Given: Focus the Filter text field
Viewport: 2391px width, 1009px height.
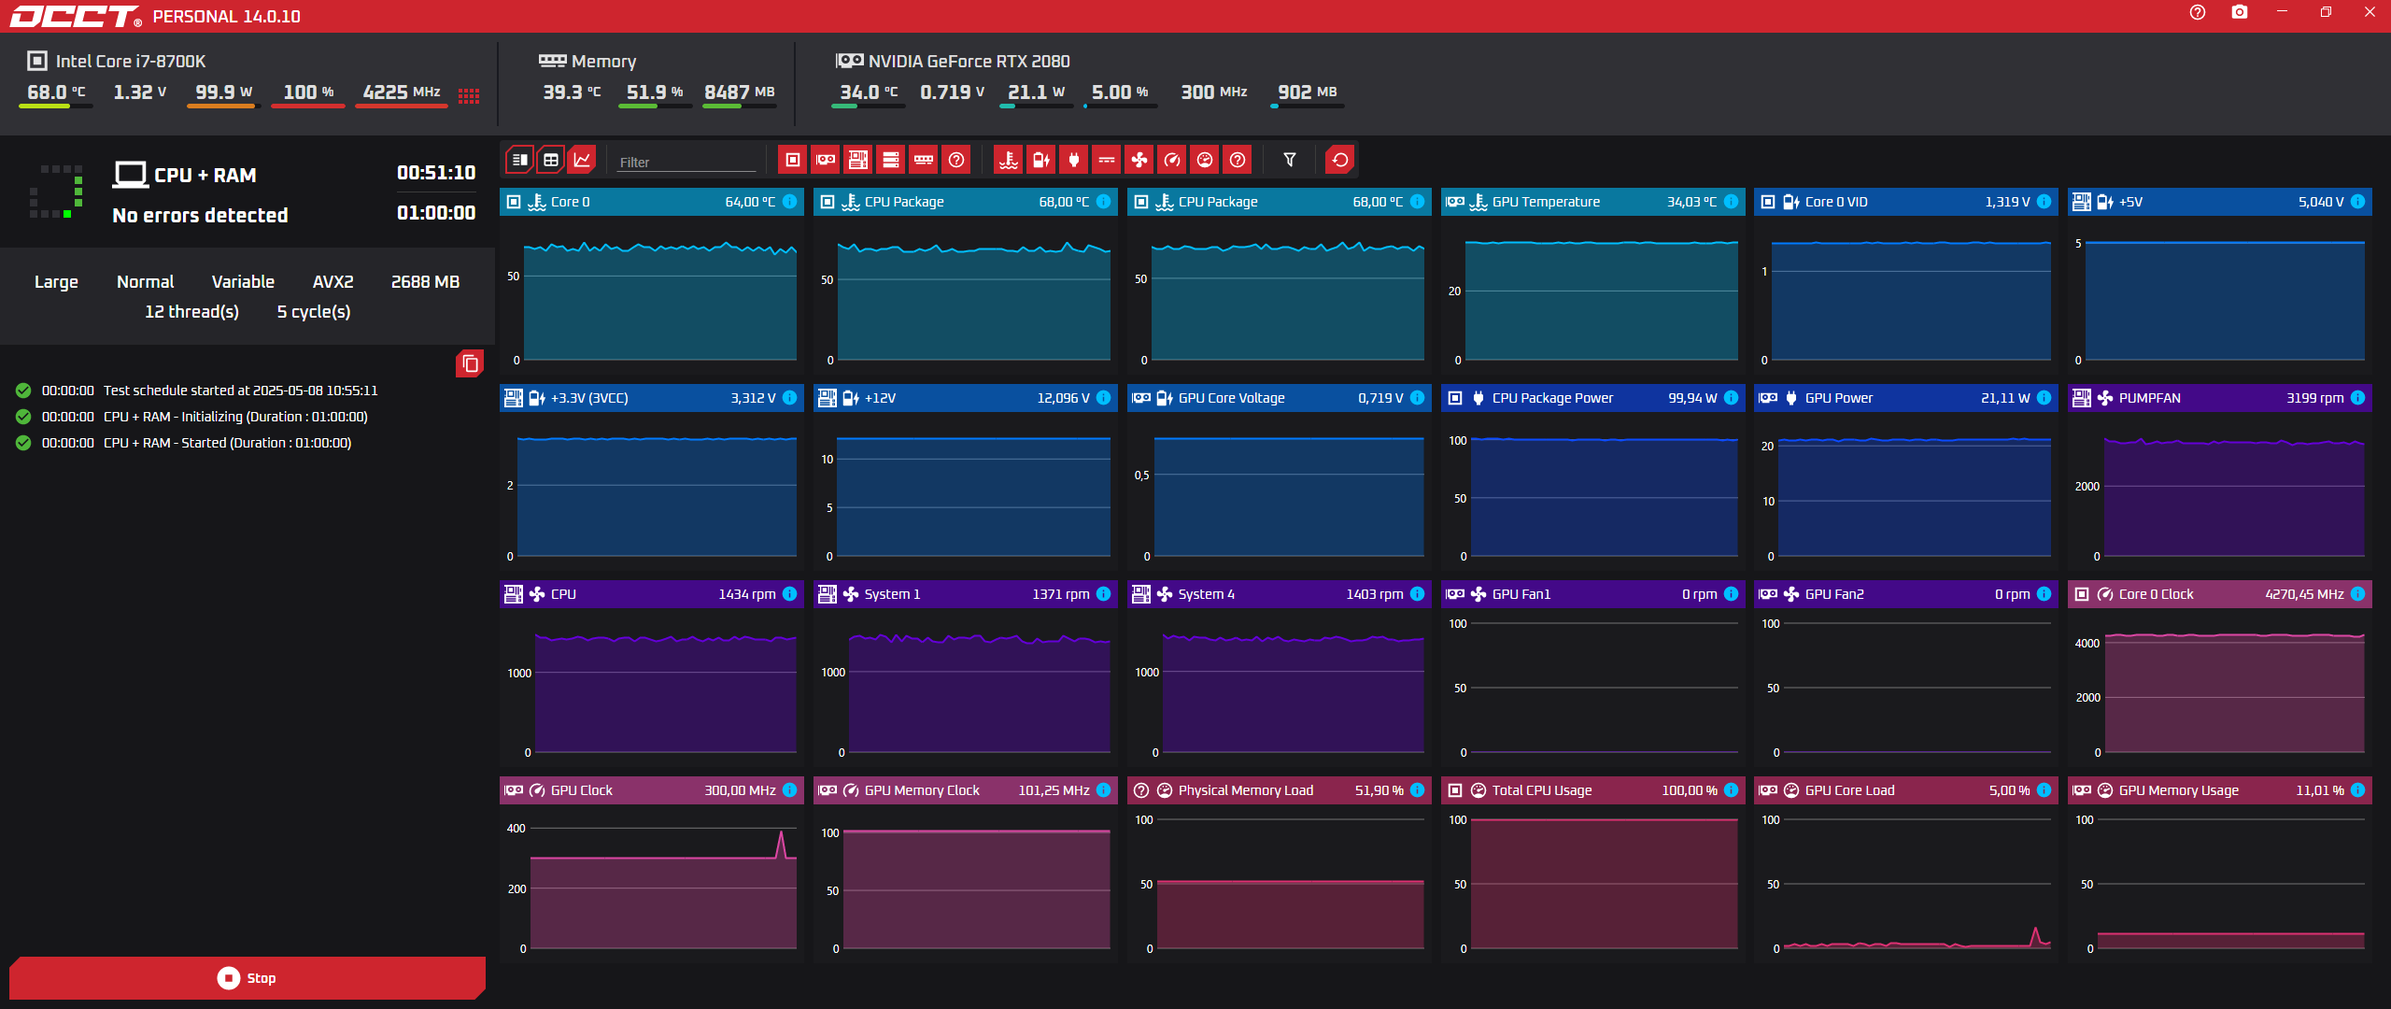Looking at the screenshot, I should pyautogui.click(x=686, y=161).
